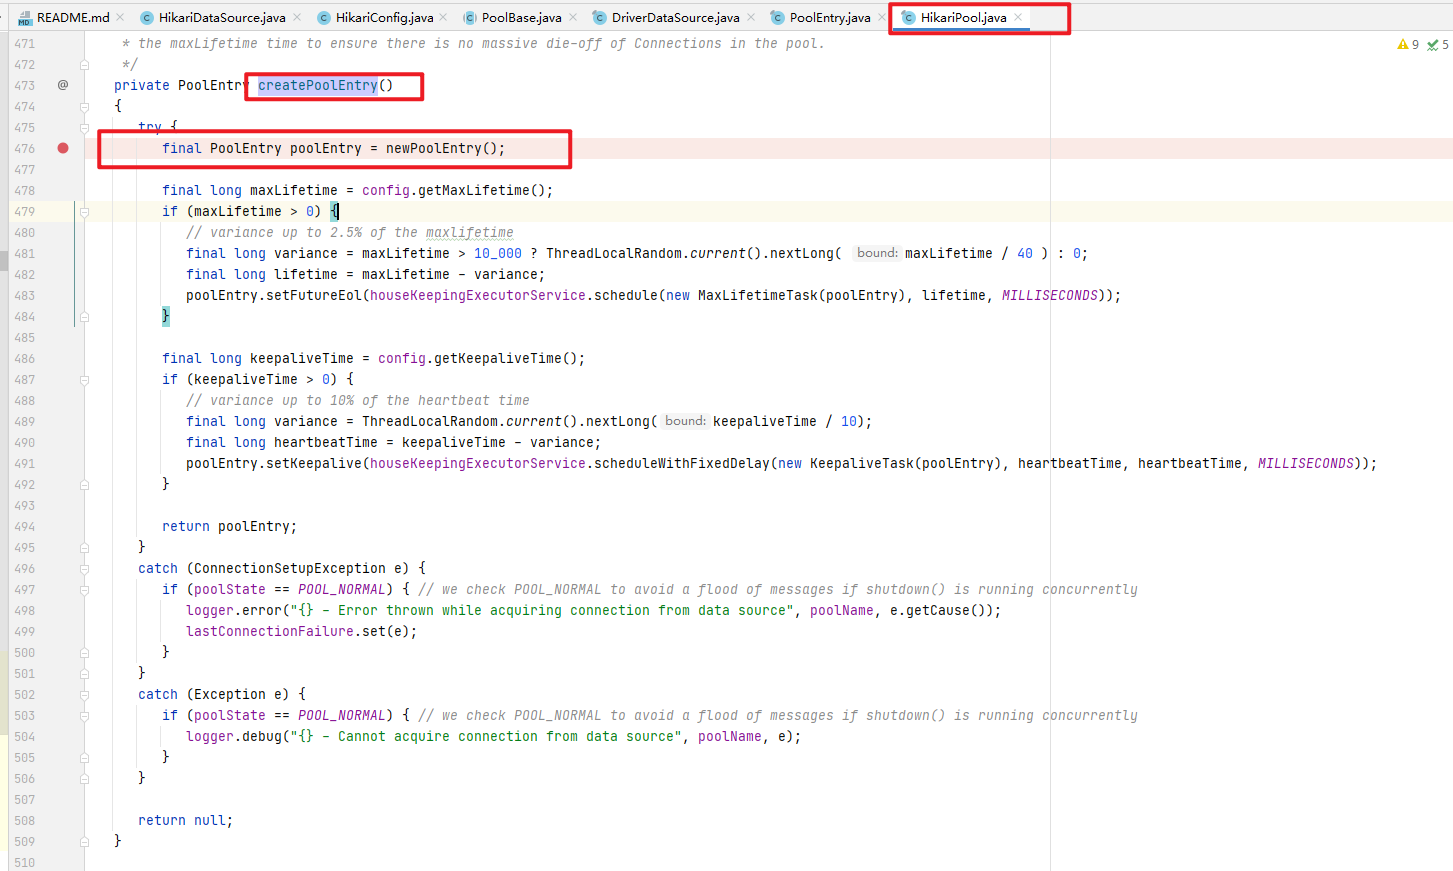Viewport: 1453px width, 871px height.
Task: Collapse the Javadoc comment ending at line 472
Action: coord(84,65)
